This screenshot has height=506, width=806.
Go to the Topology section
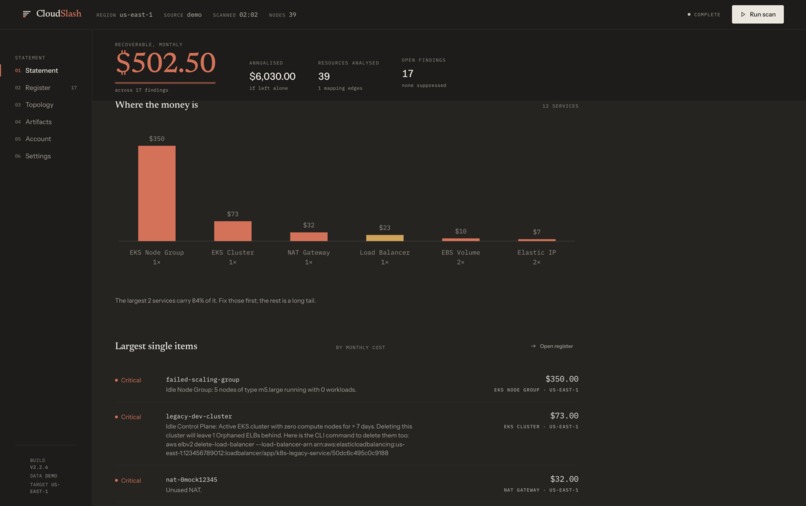[39, 104]
